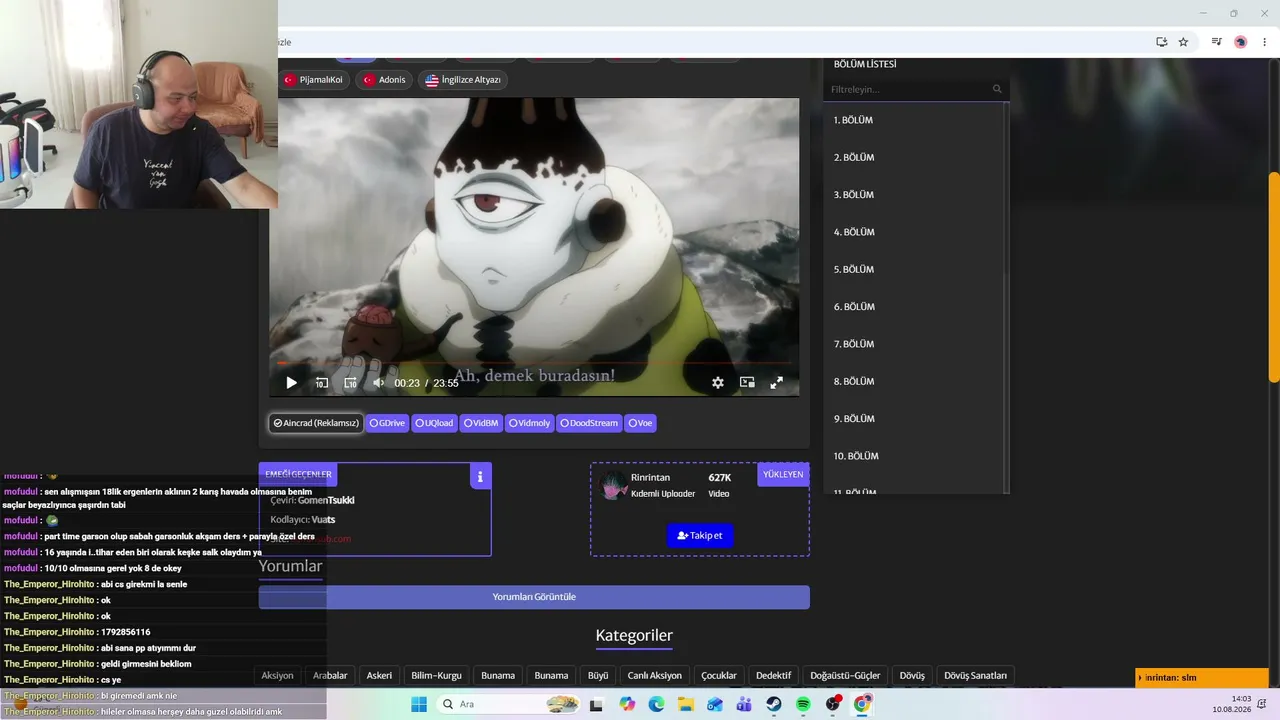Open the Büyü category
This screenshot has height=720, width=1280.
click(598, 675)
